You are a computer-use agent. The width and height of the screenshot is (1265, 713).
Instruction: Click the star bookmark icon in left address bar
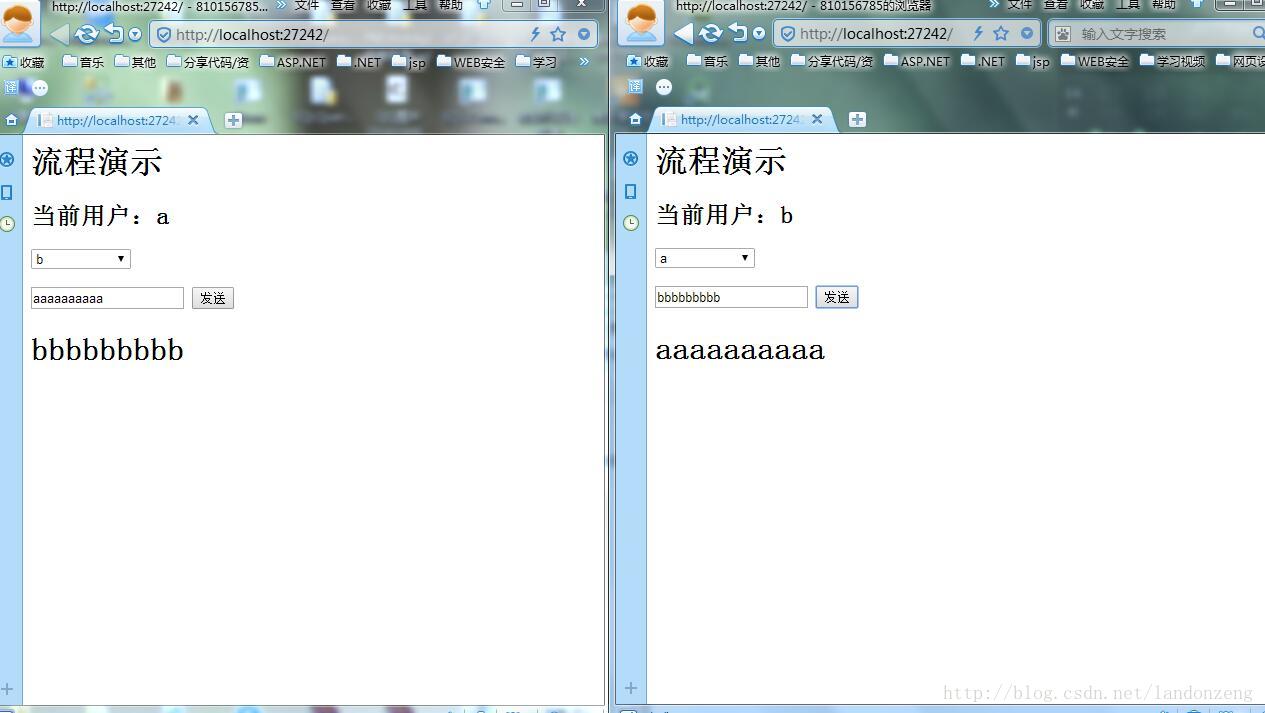(x=558, y=34)
